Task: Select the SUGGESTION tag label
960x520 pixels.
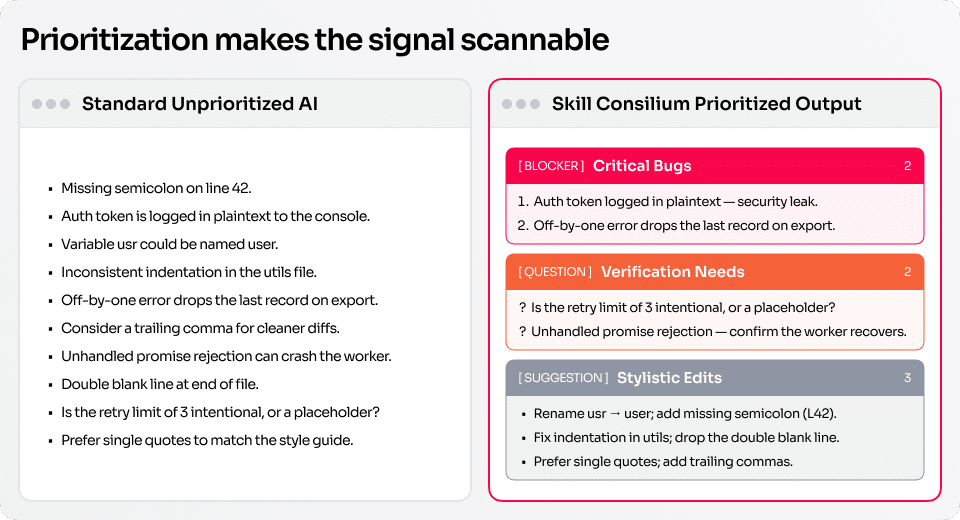Action: 563,378
